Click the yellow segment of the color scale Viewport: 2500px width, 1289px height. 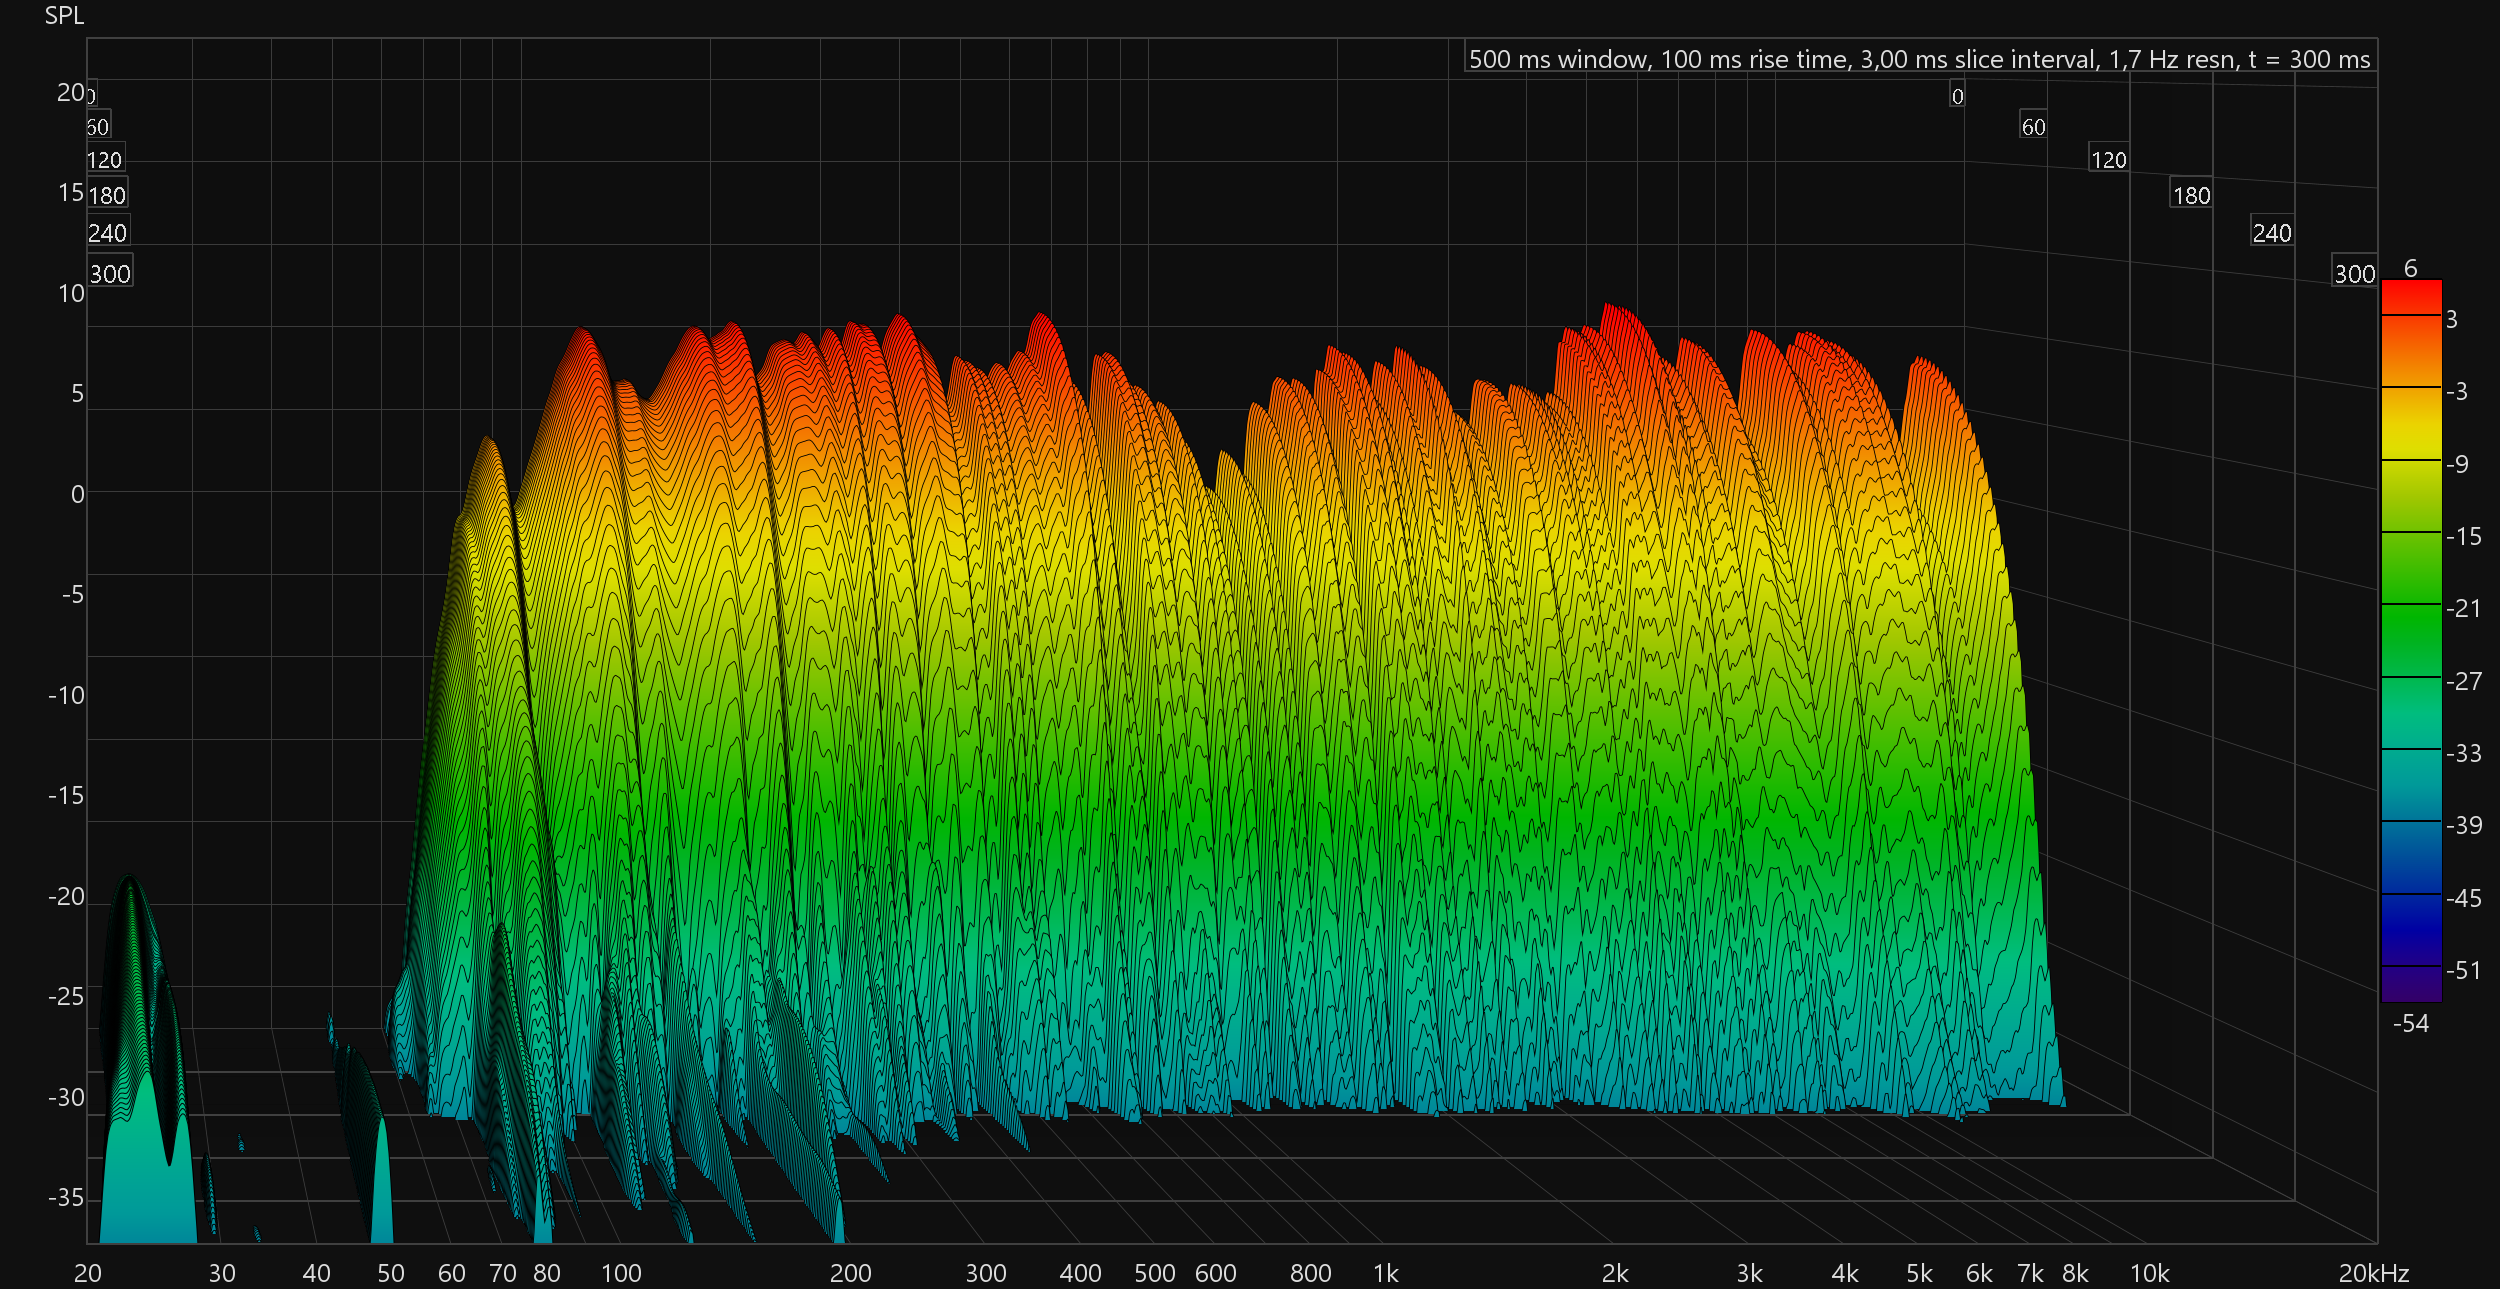(2411, 423)
